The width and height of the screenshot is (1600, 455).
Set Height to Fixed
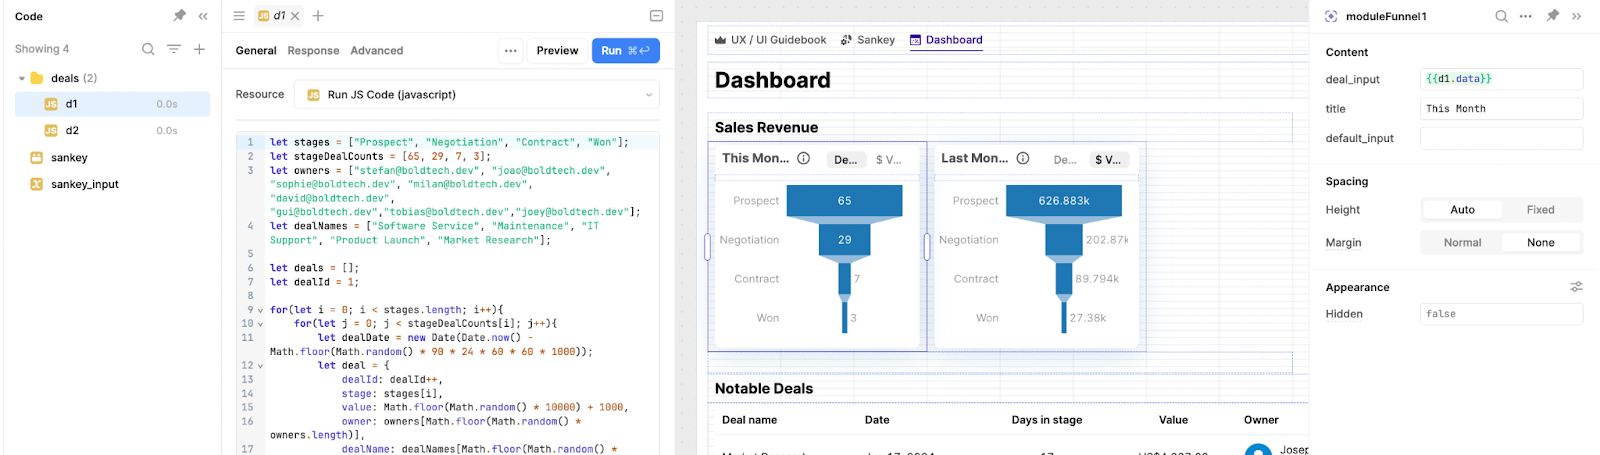coord(1540,210)
